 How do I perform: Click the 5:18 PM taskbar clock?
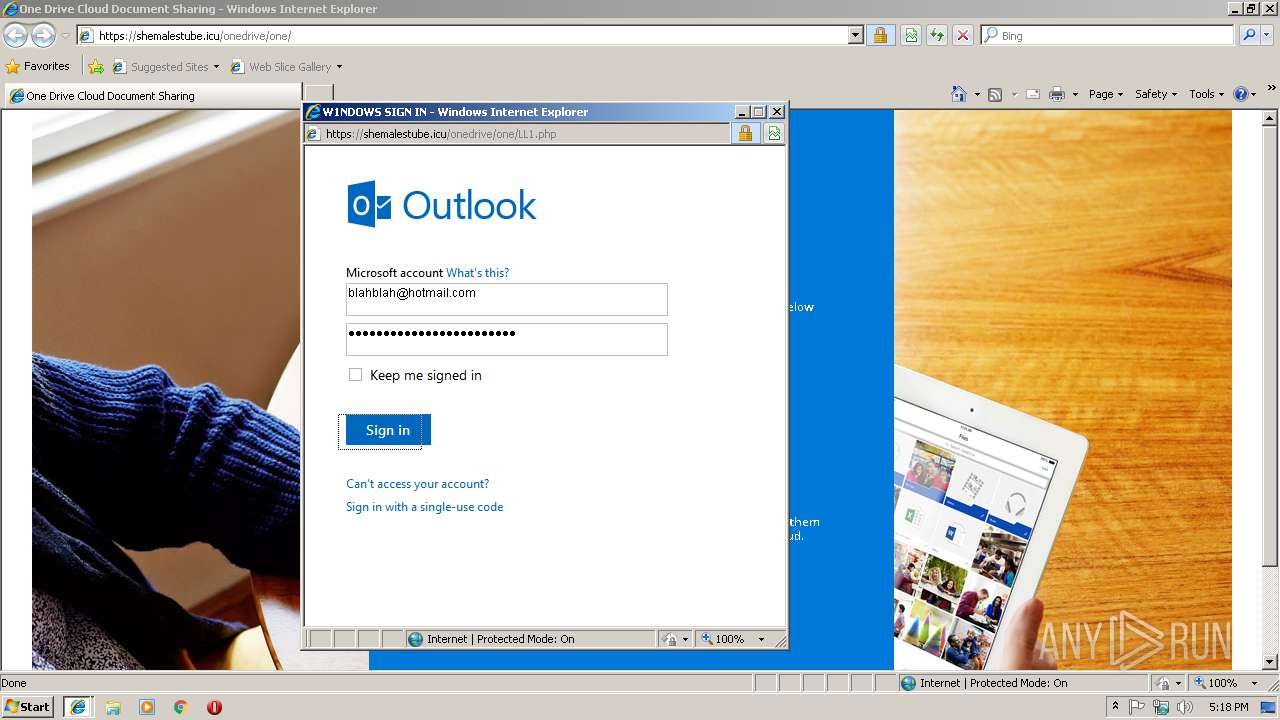(x=1228, y=707)
